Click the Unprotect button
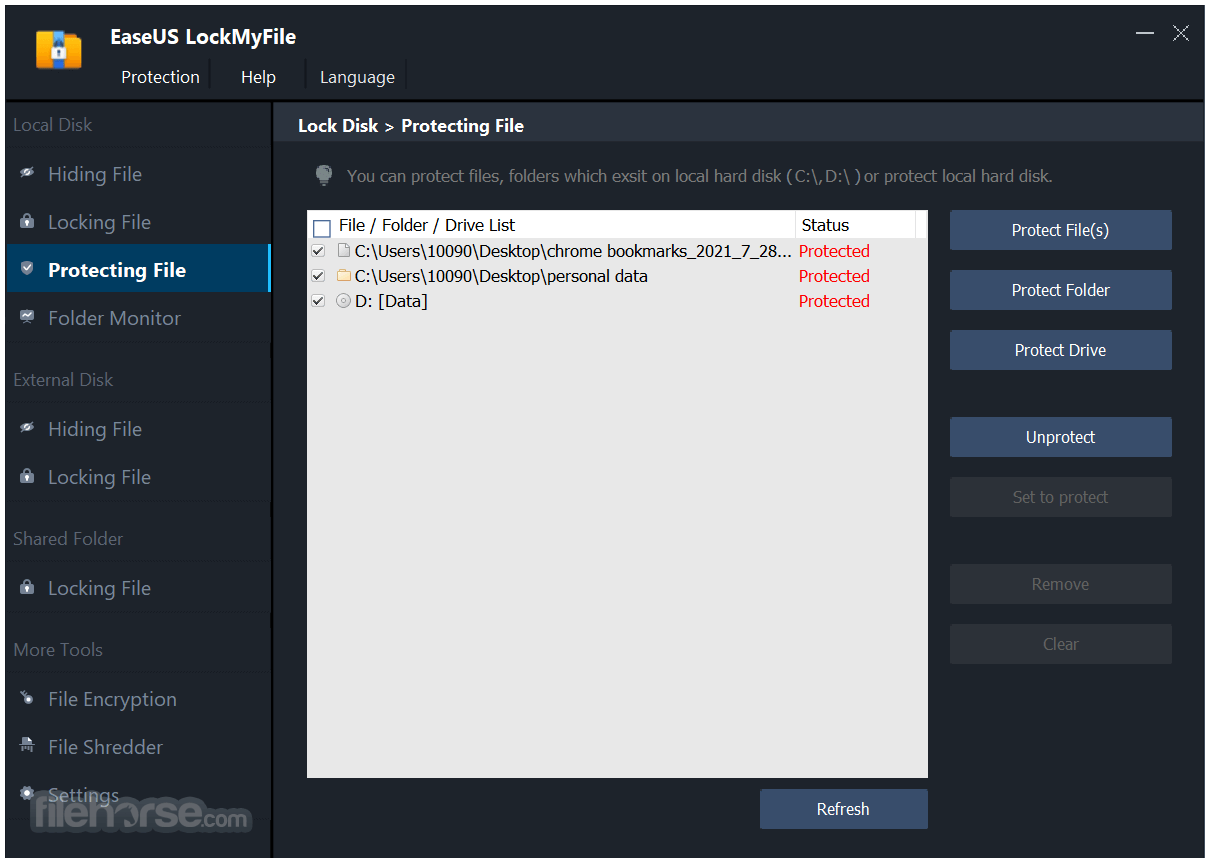Viewport: 1210px width, 863px height. click(1060, 437)
